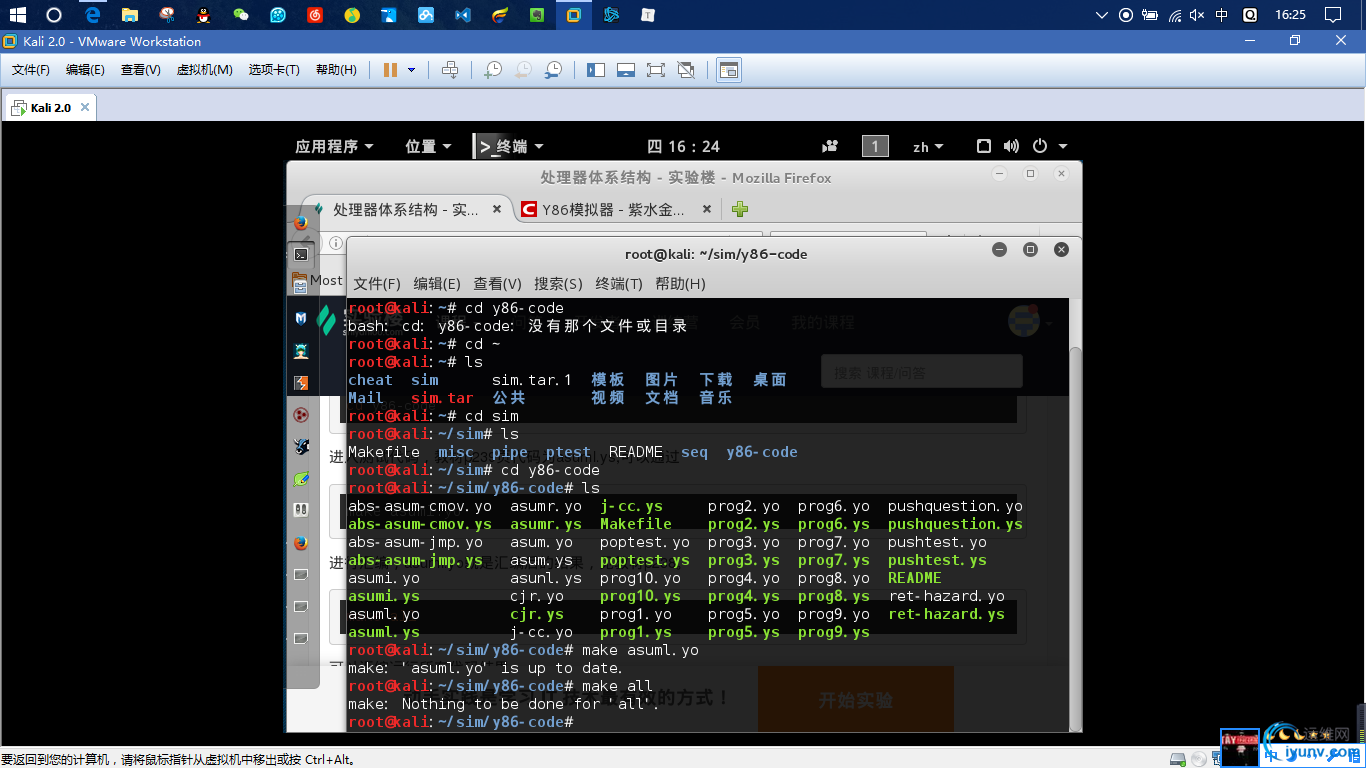Send Ctrl+Alt+Del to the VM toolbar icon
Image resolution: width=1366 pixels, height=768 pixels.
[x=450, y=70]
